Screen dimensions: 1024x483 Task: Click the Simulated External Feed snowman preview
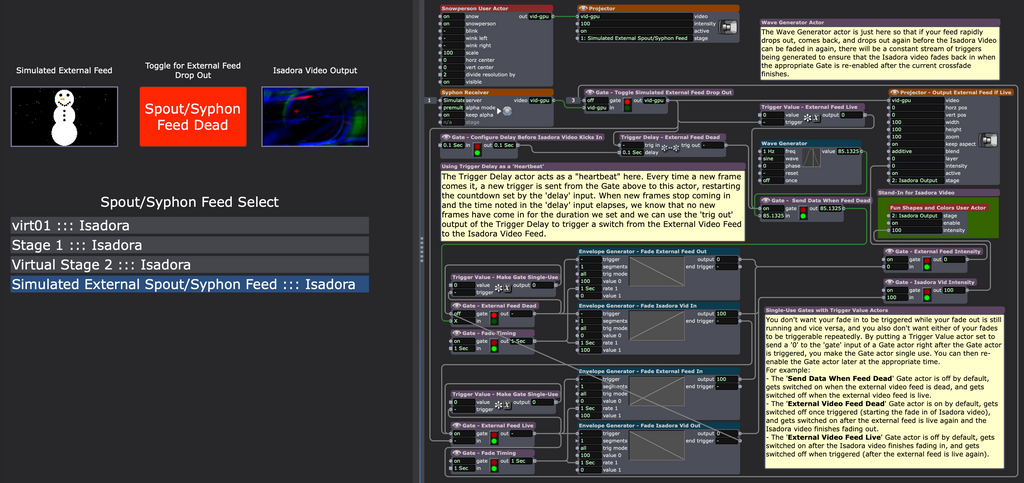(64, 116)
